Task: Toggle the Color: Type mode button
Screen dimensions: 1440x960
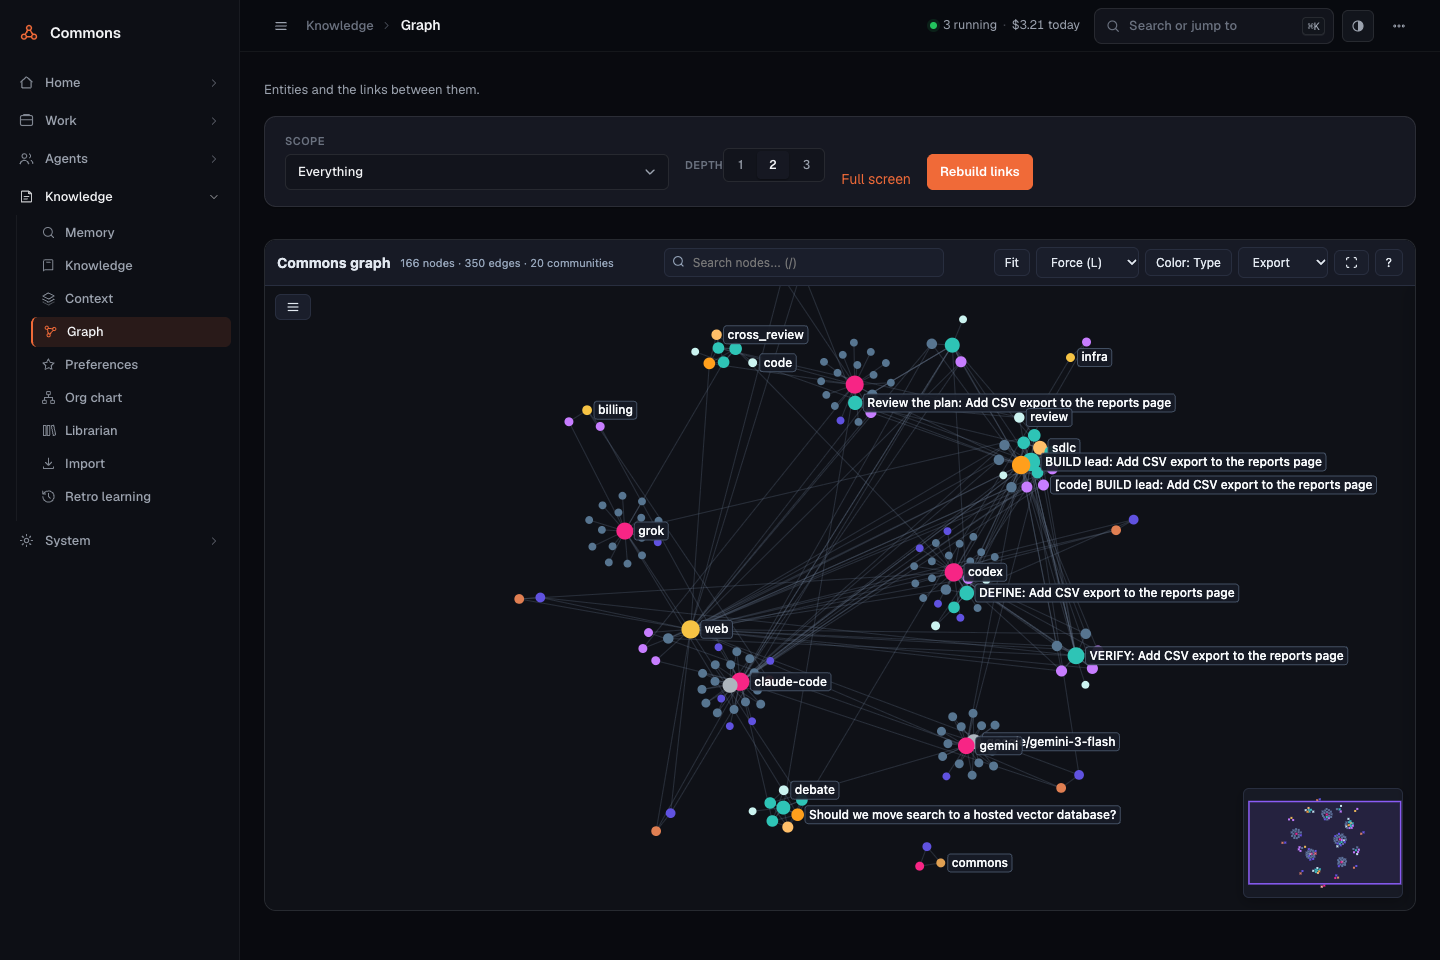Action: pos(1188,263)
